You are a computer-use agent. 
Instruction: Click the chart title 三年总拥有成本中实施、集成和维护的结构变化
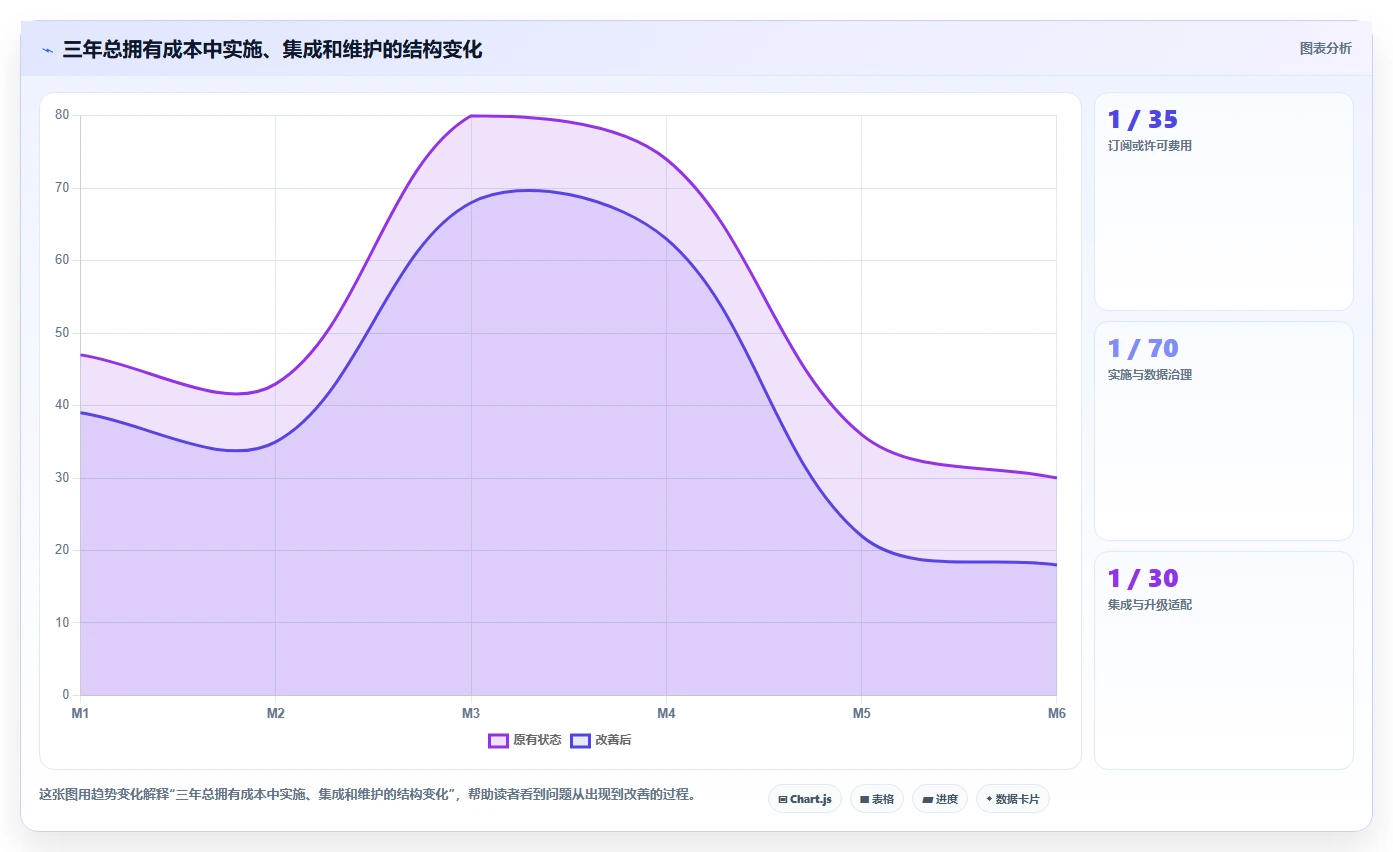coord(272,50)
